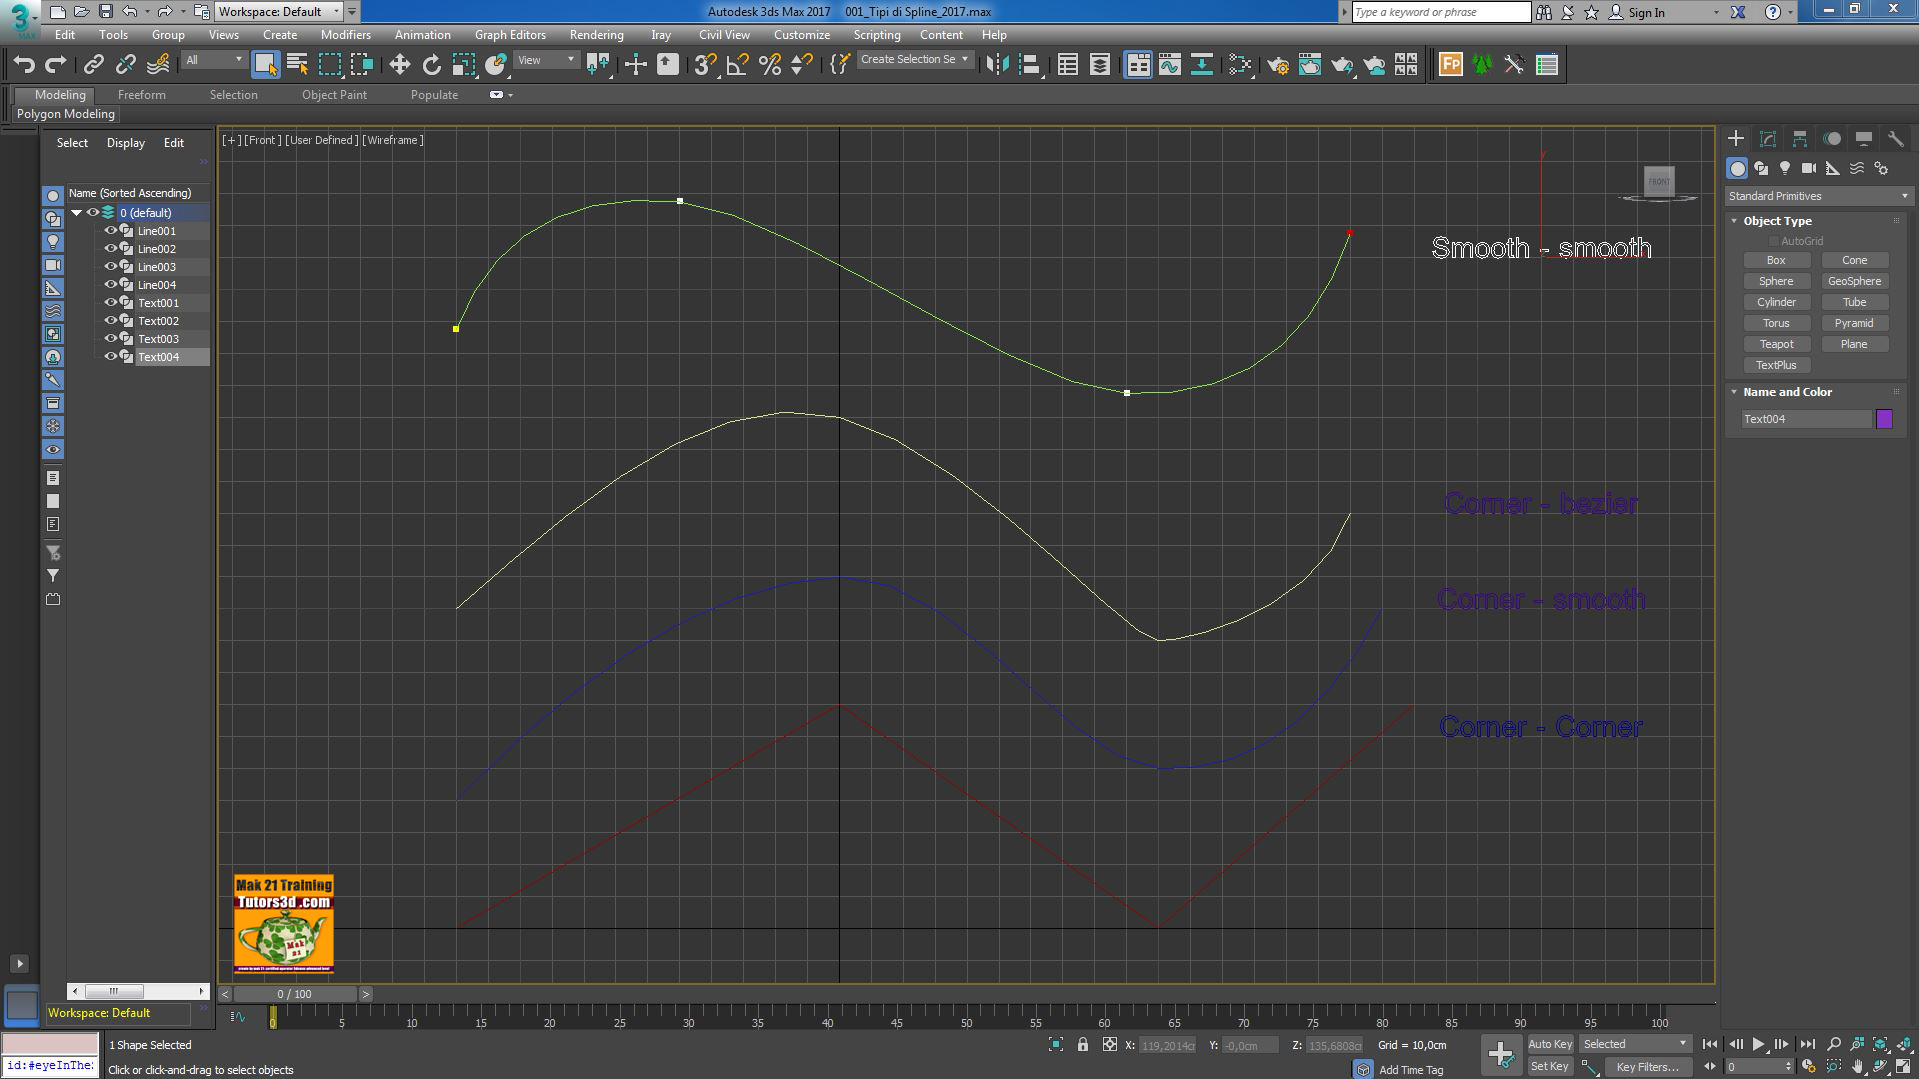Open the Standard Primitives dropdown

click(x=1815, y=195)
